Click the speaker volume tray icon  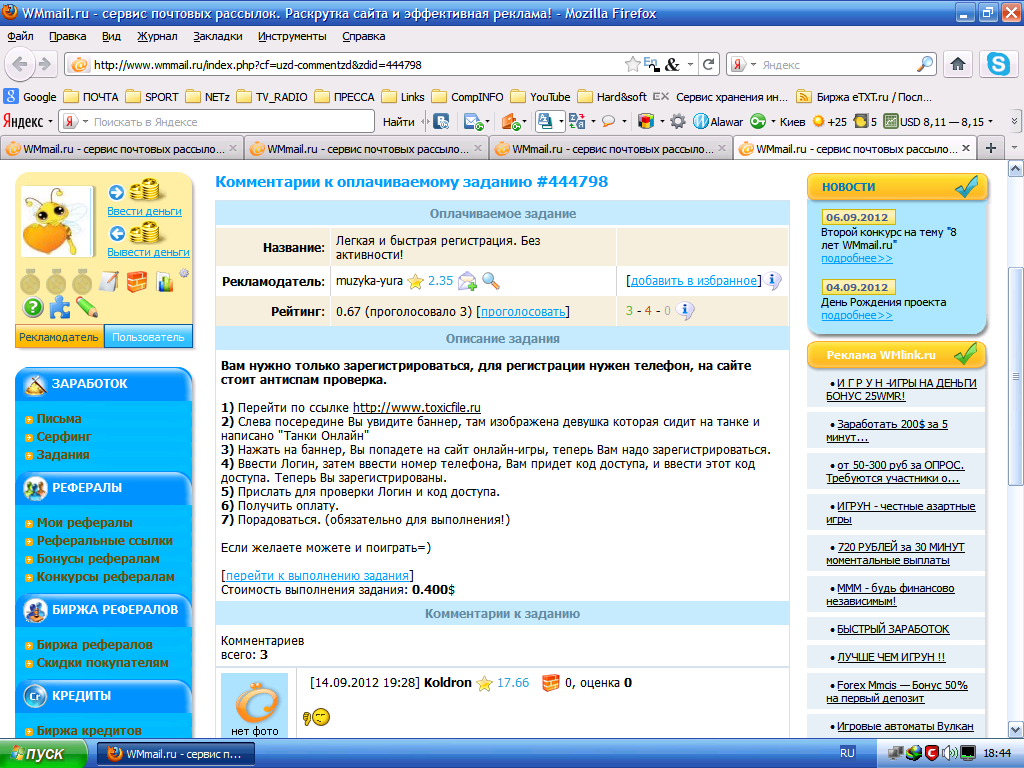coord(950,753)
